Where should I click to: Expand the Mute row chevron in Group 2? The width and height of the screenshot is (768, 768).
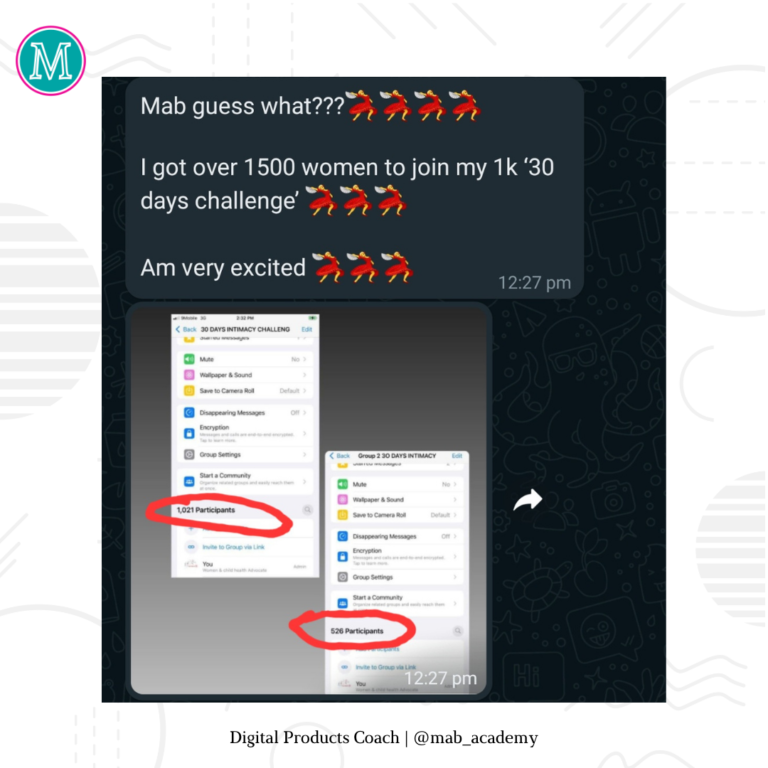[x=455, y=484]
